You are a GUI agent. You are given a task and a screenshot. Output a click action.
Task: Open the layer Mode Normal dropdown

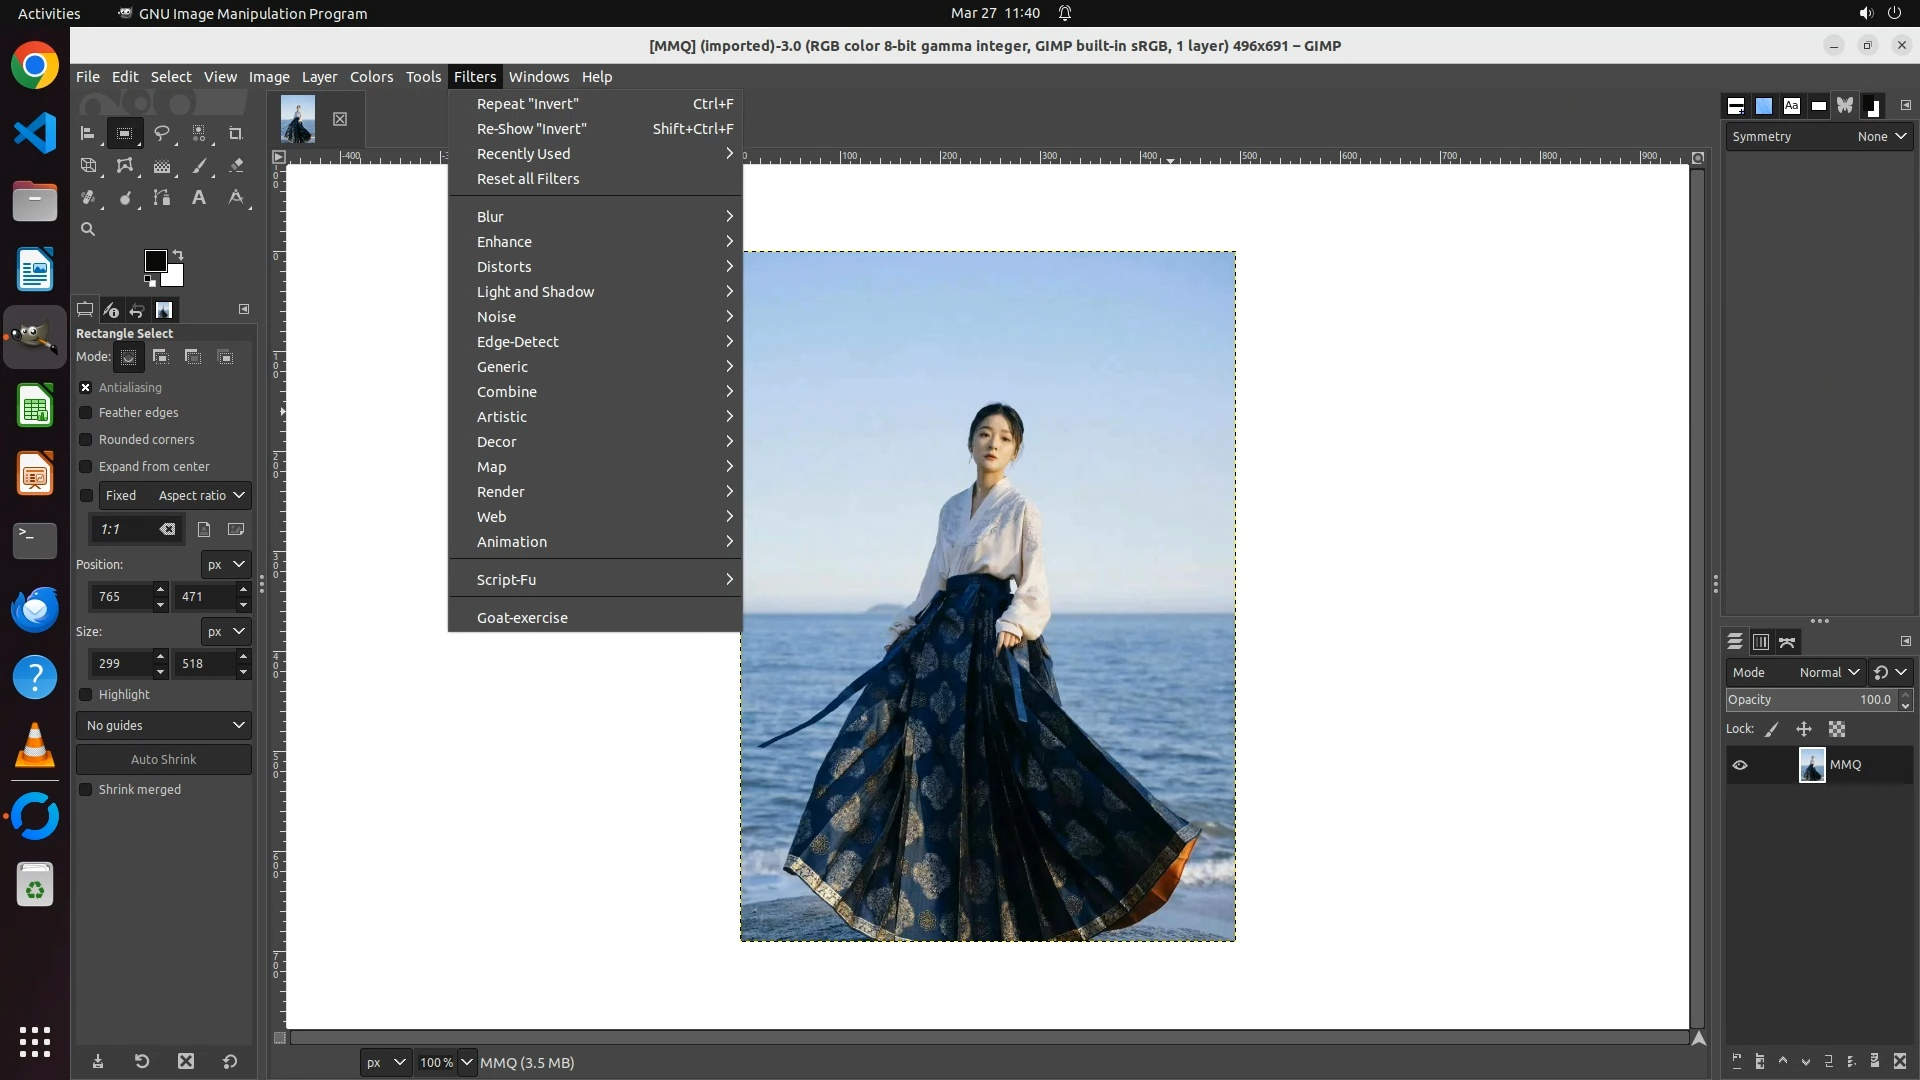1828,672
